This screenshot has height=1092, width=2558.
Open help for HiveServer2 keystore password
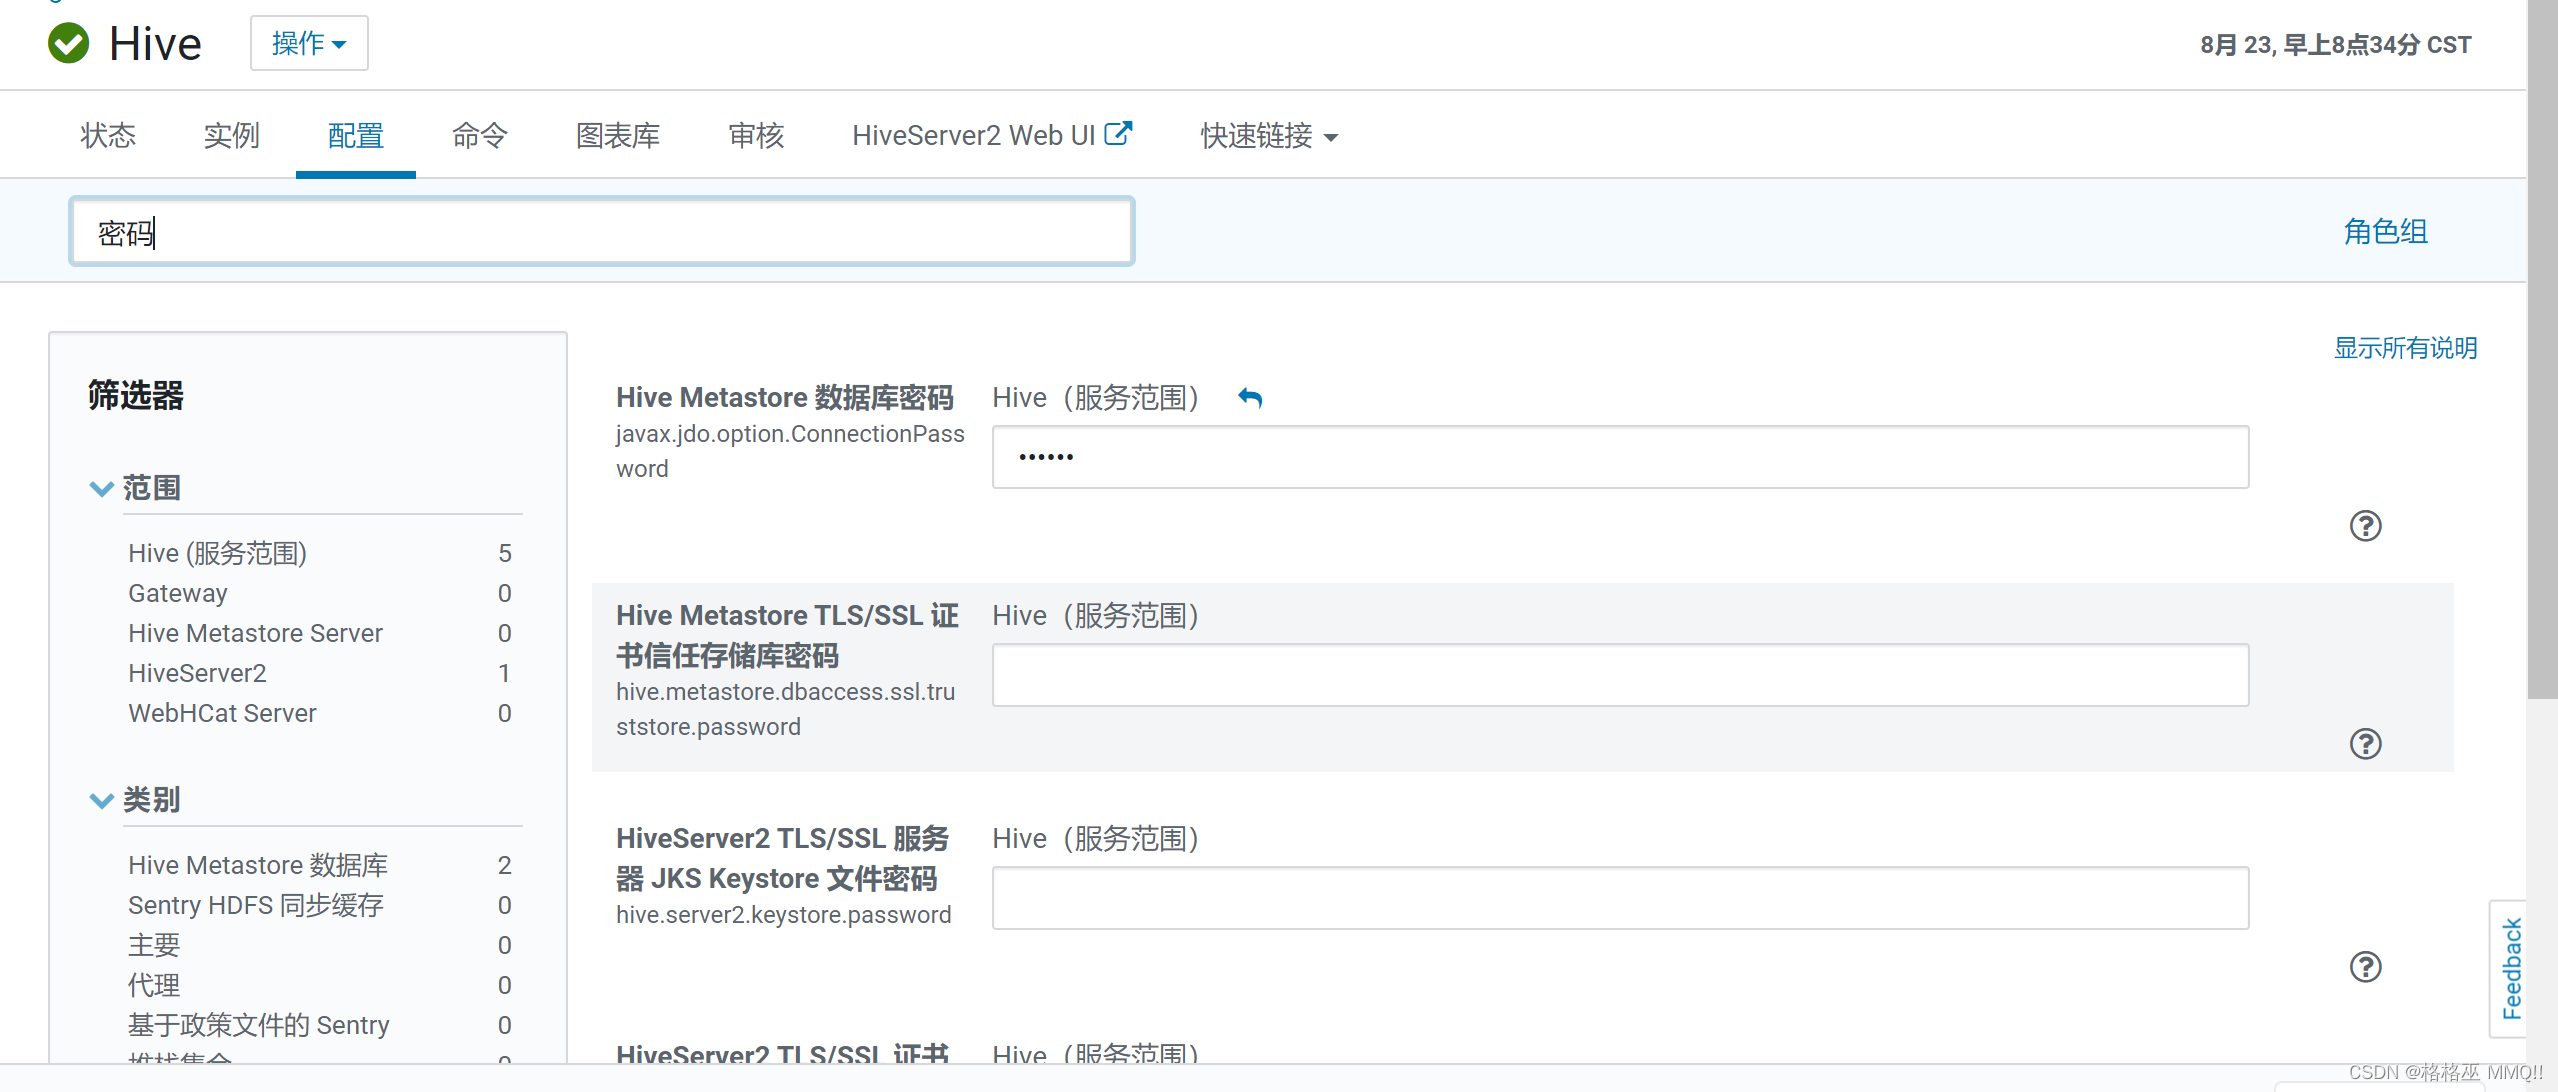pos(2365,966)
